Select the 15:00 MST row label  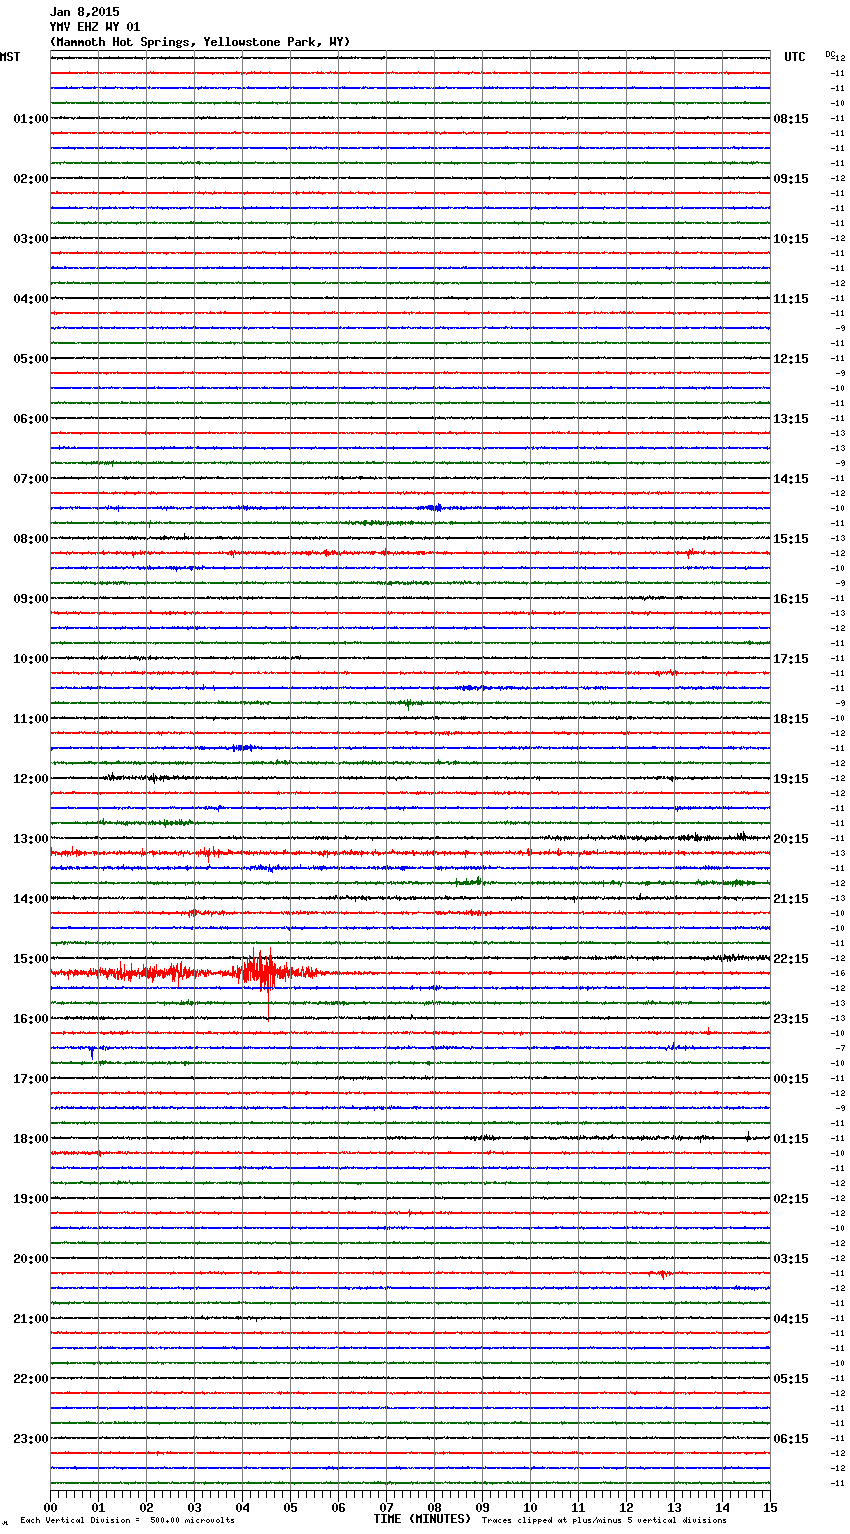click(31, 959)
